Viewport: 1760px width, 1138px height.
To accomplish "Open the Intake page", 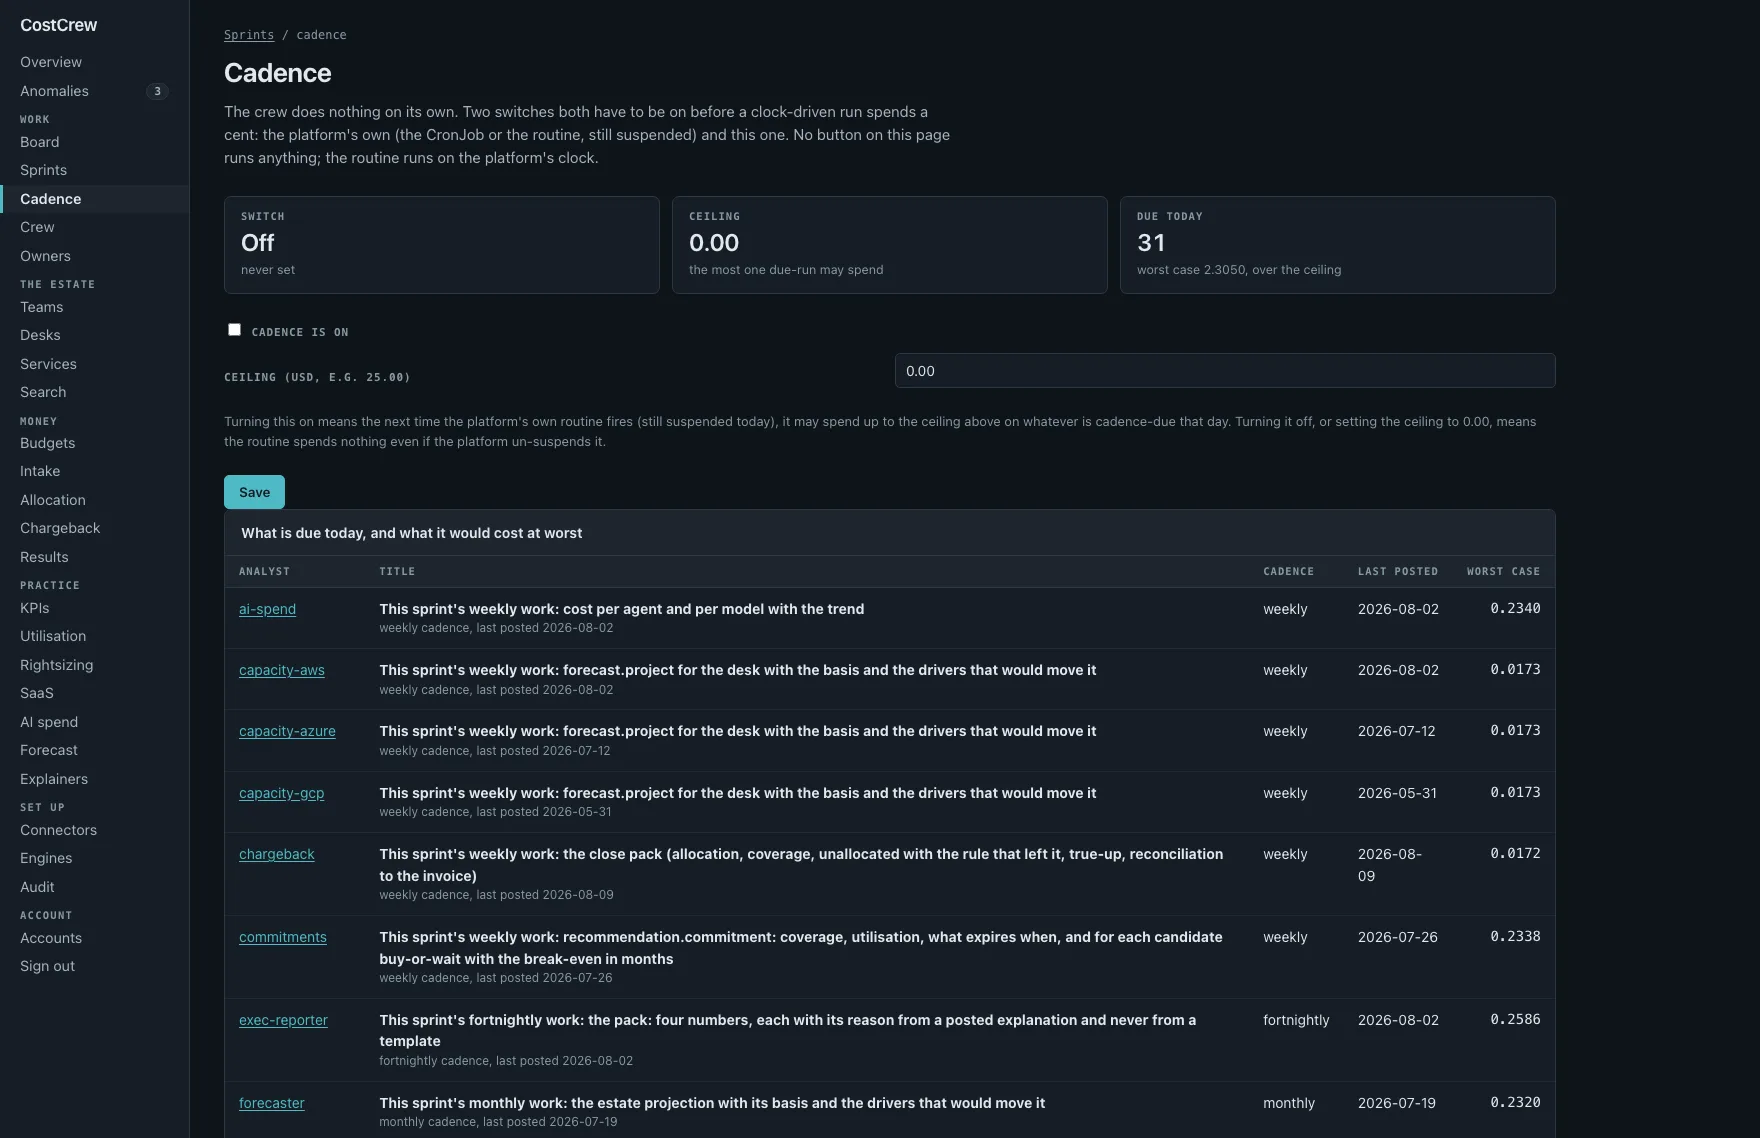I will click(94, 471).
